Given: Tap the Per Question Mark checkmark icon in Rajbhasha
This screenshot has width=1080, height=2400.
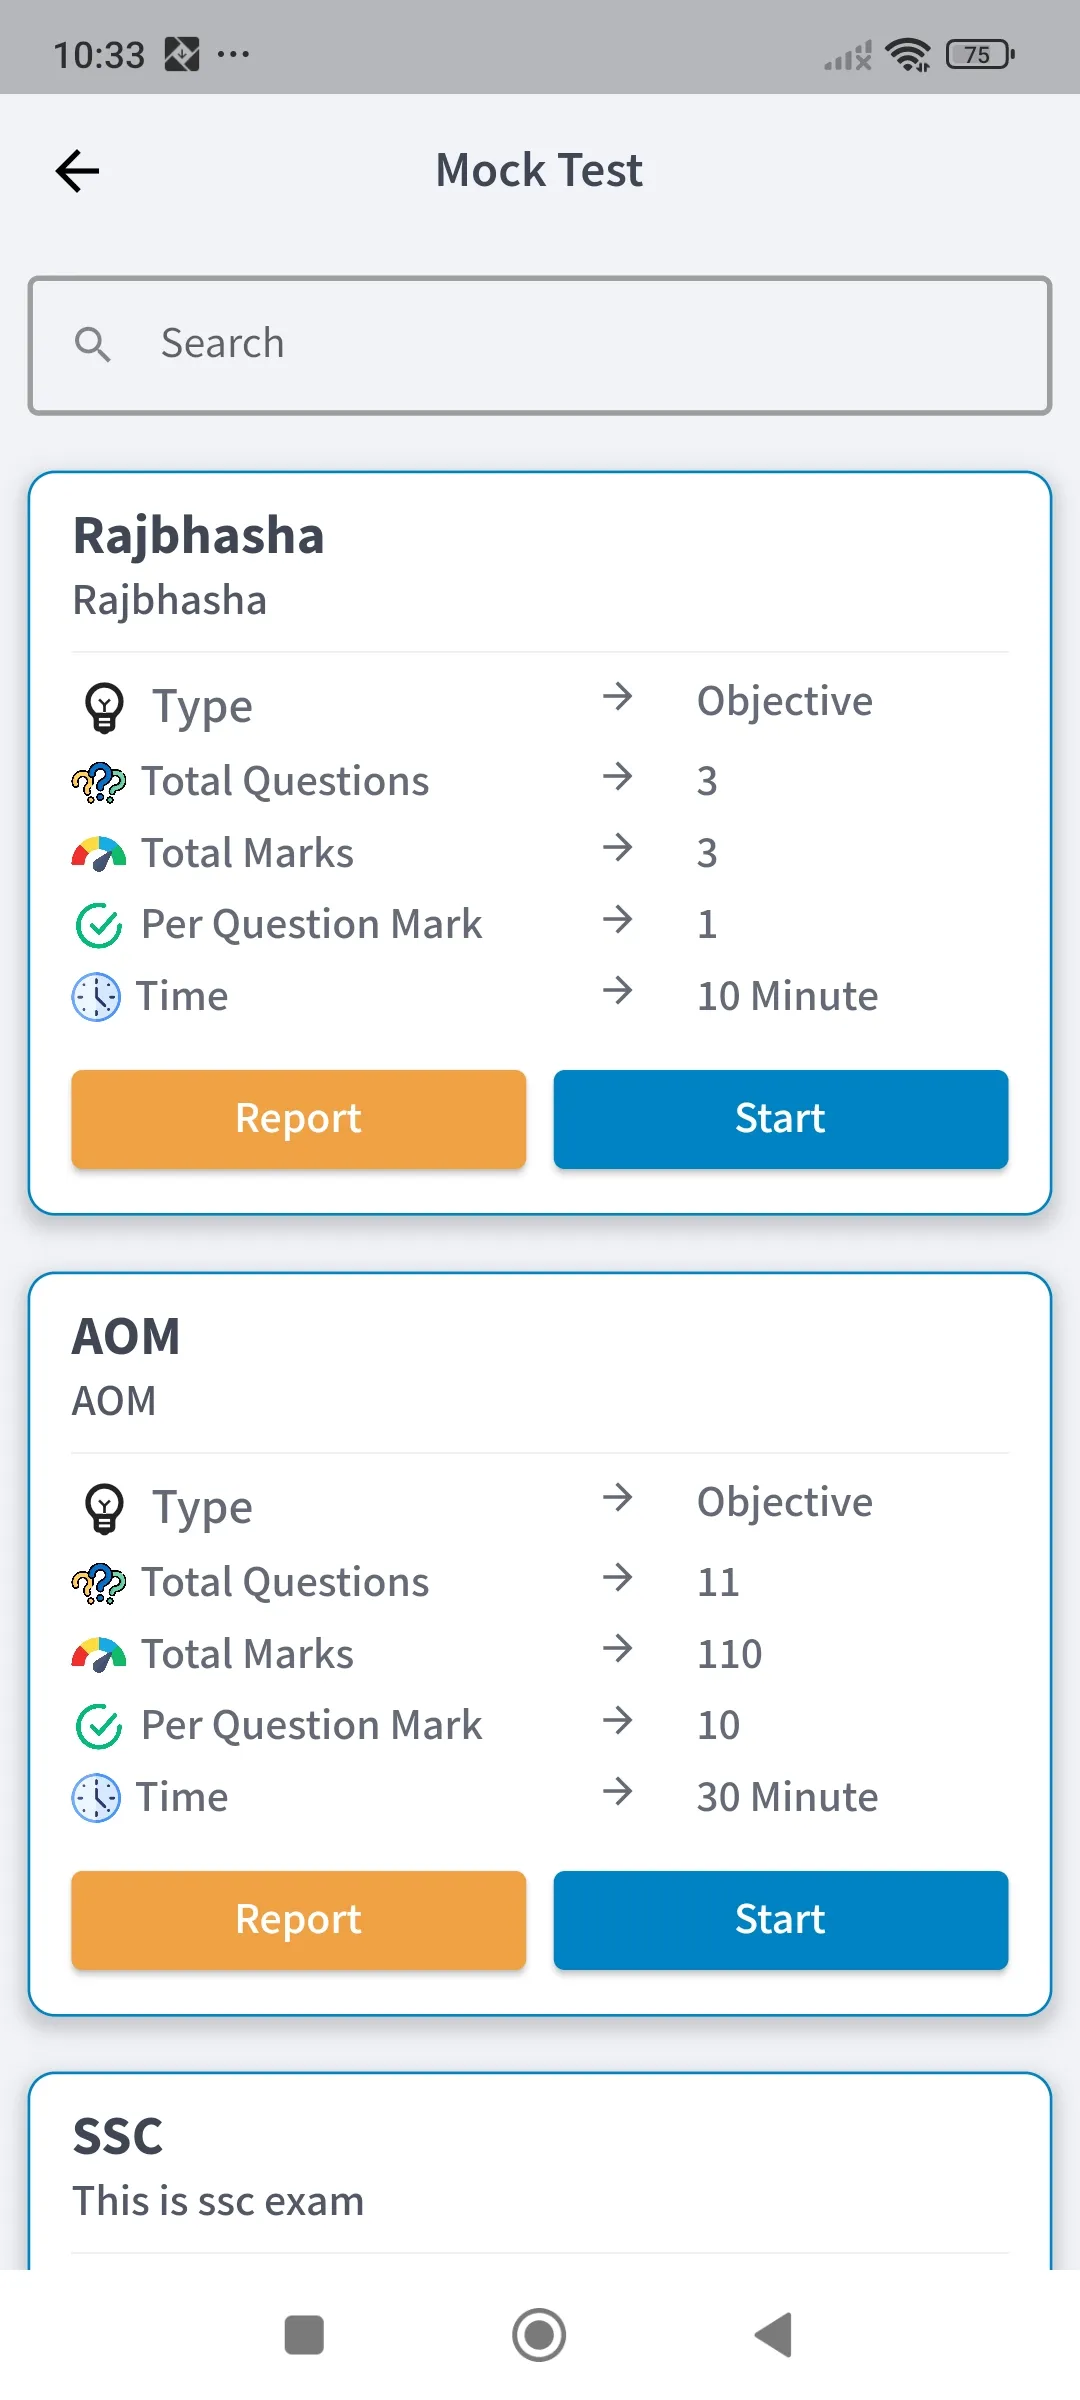Looking at the screenshot, I should (x=98, y=925).
